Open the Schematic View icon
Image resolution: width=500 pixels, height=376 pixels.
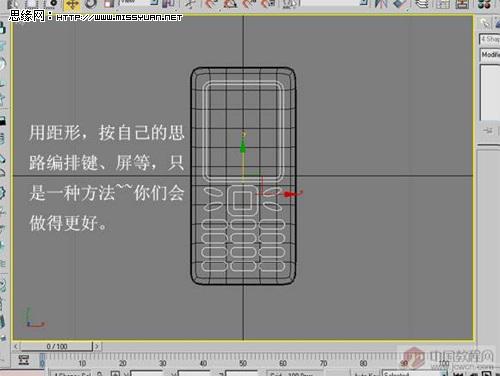tap(462, 3)
